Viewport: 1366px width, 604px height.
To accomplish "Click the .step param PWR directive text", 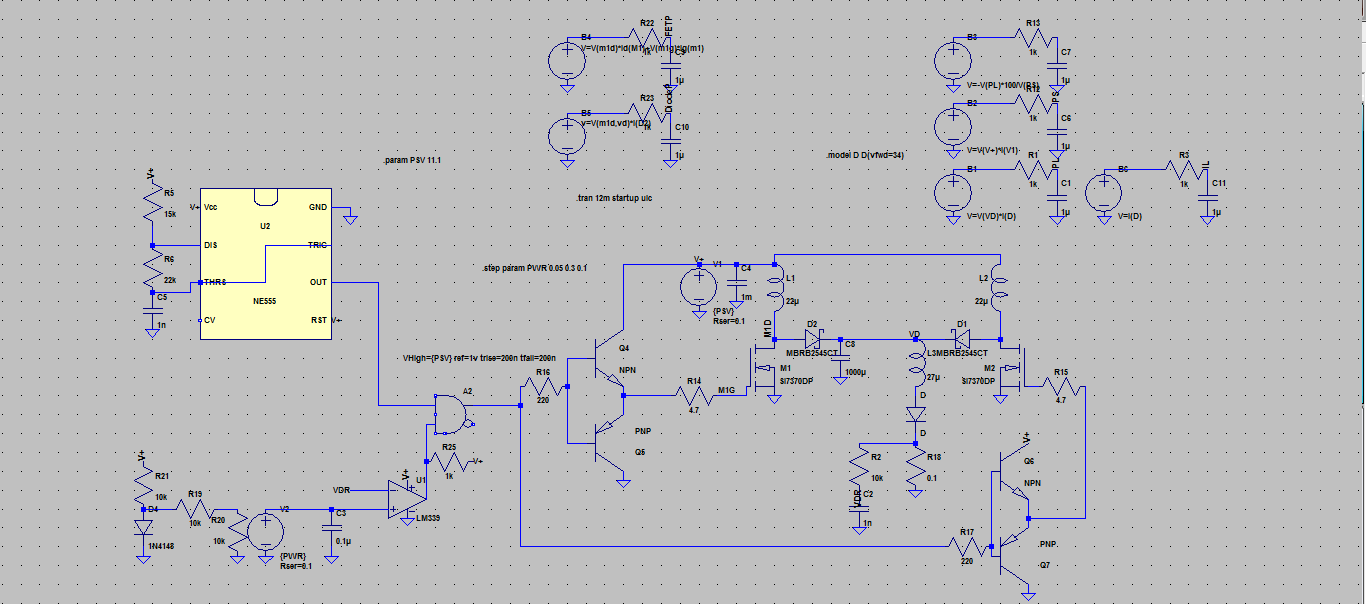I will [x=534, y=269].
